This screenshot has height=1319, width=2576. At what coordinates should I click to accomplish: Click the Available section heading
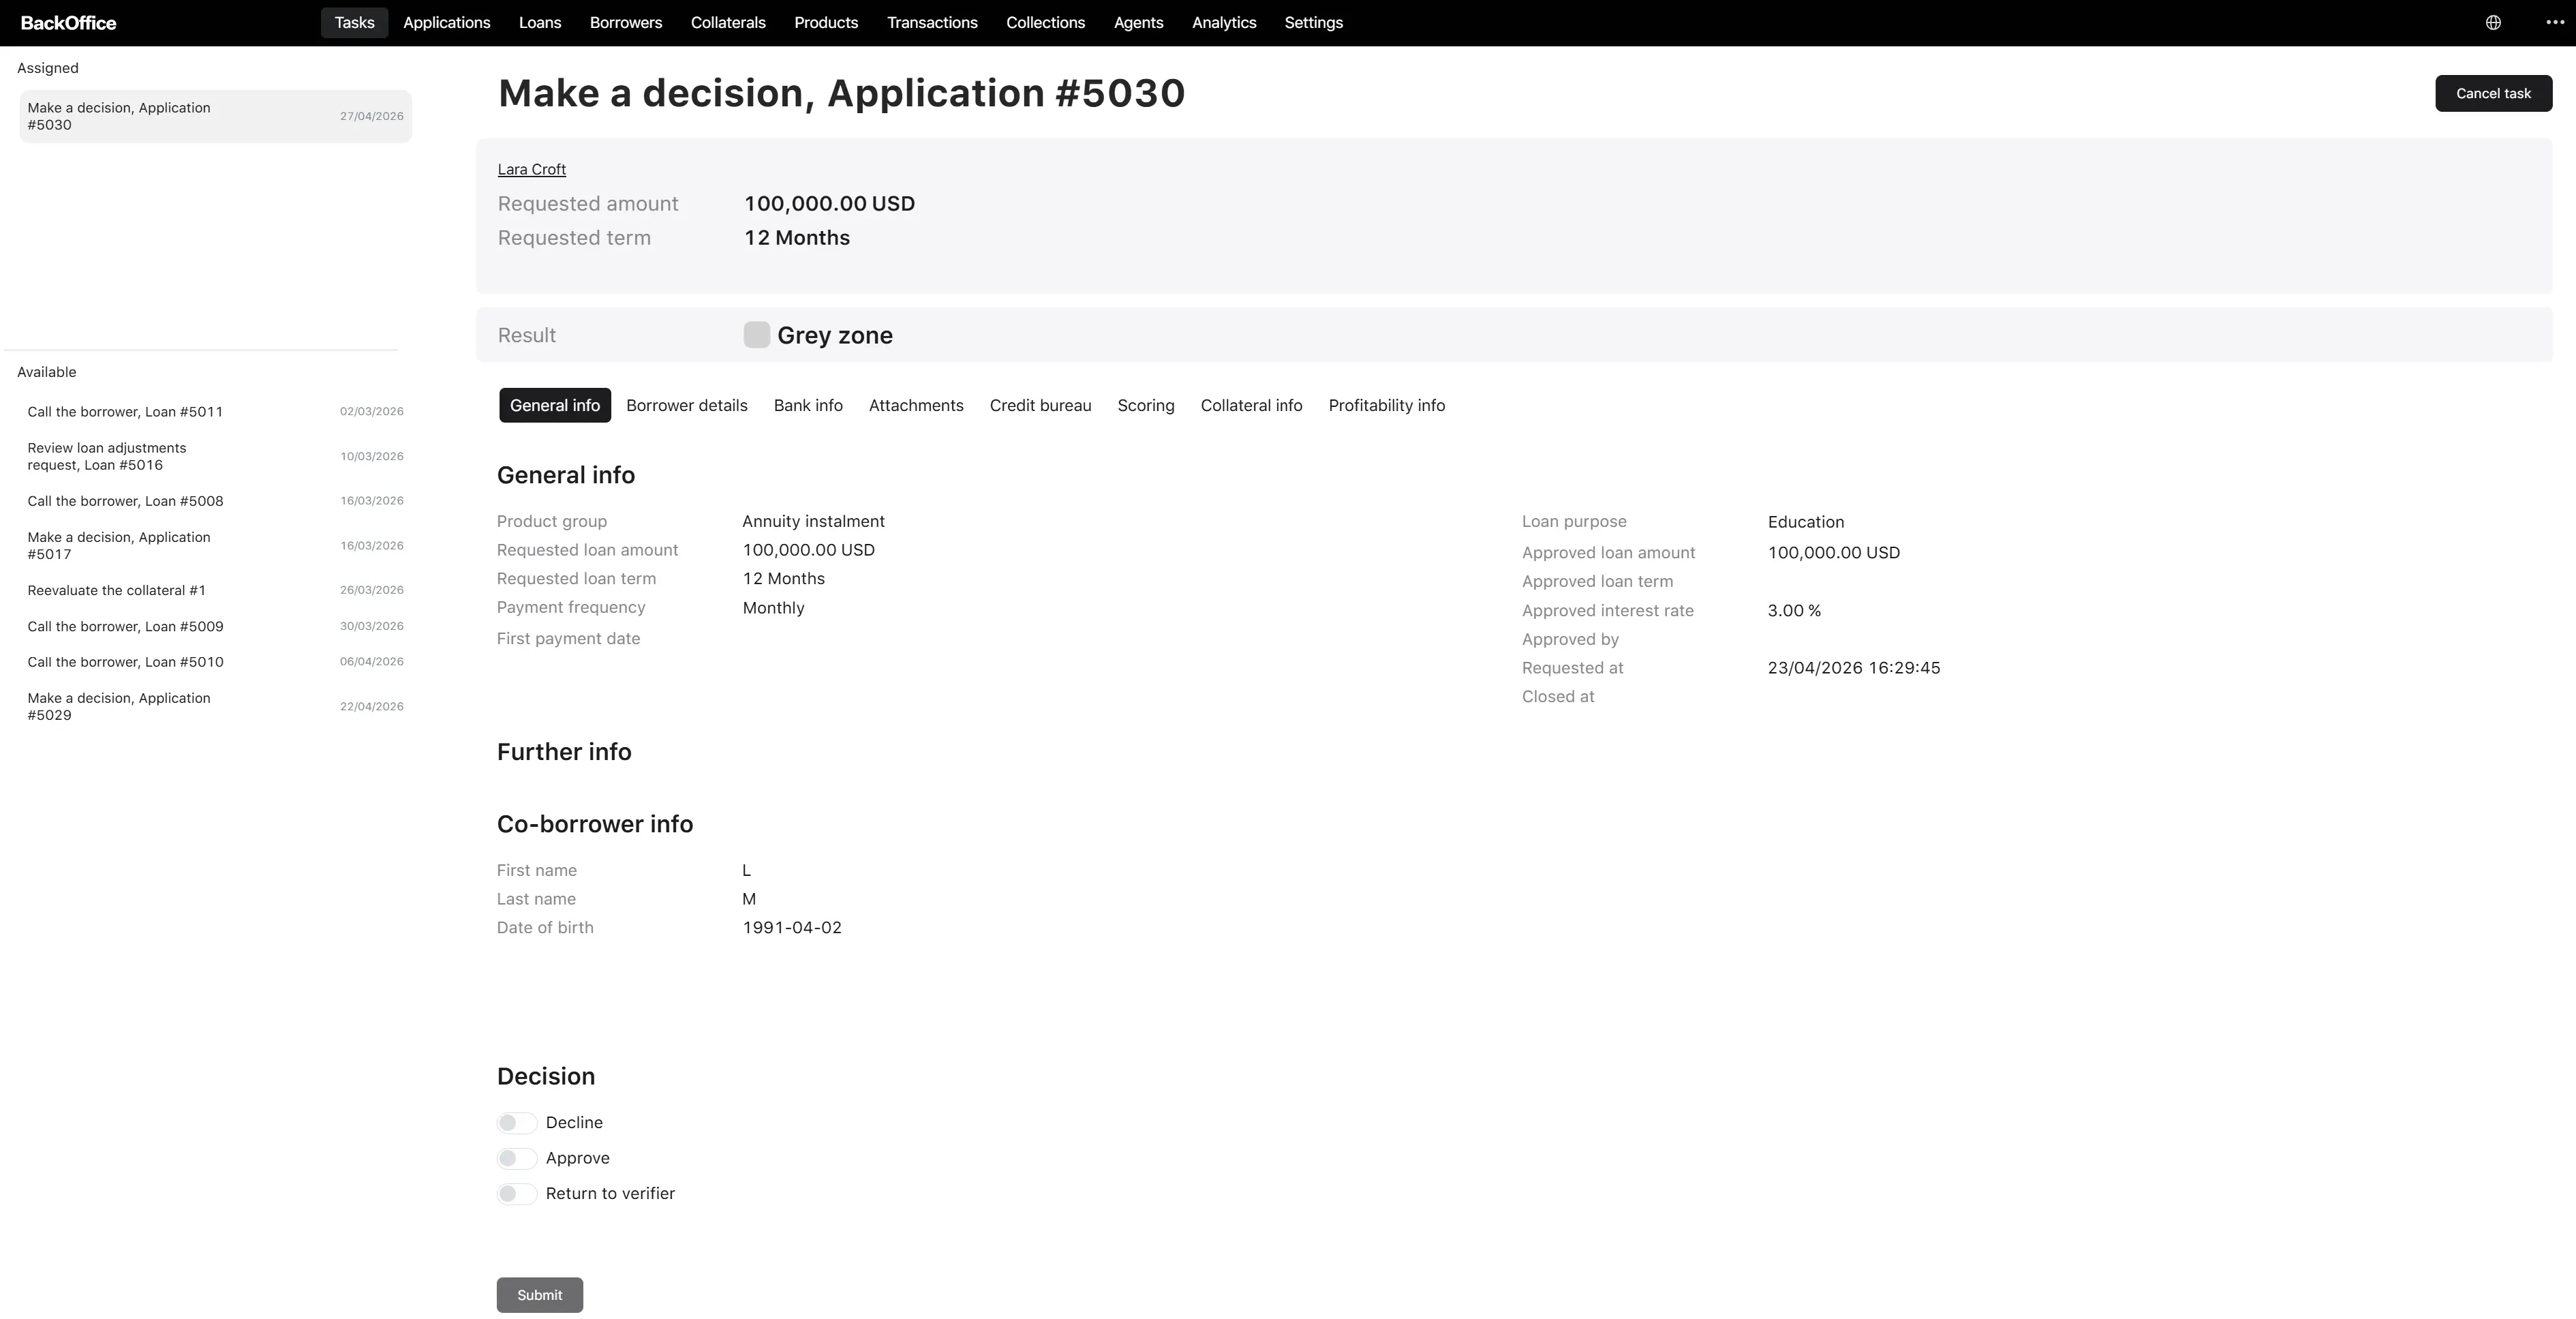pos(46,372)
